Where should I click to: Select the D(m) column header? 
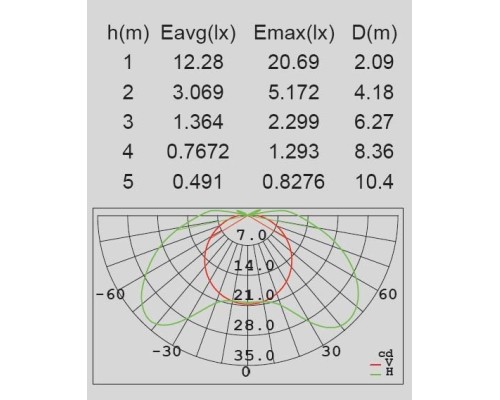point(374,33)
